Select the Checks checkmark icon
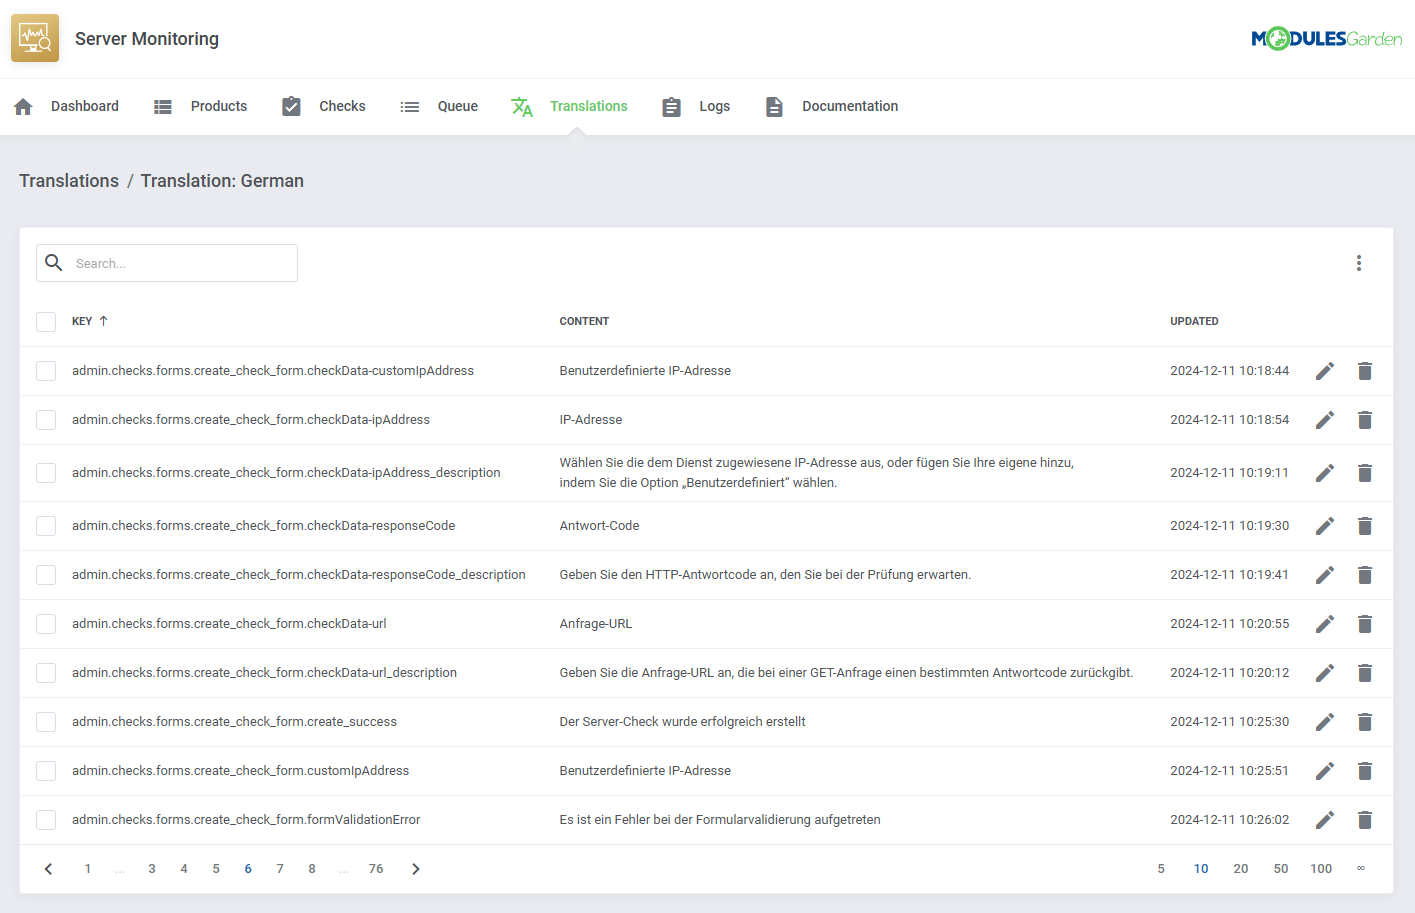The height and width of the screenshot is (913, 1415). point(291,105)
